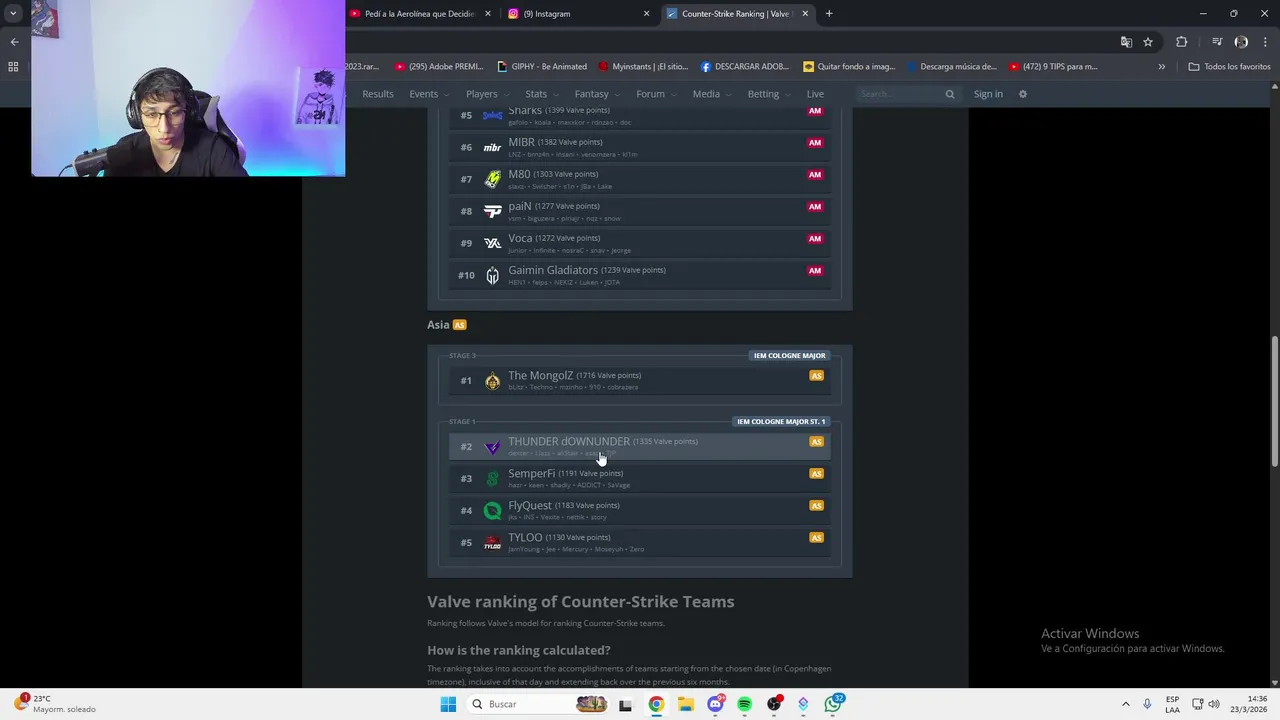Click the FlyQuest team logo

click(x=492, y=511)
